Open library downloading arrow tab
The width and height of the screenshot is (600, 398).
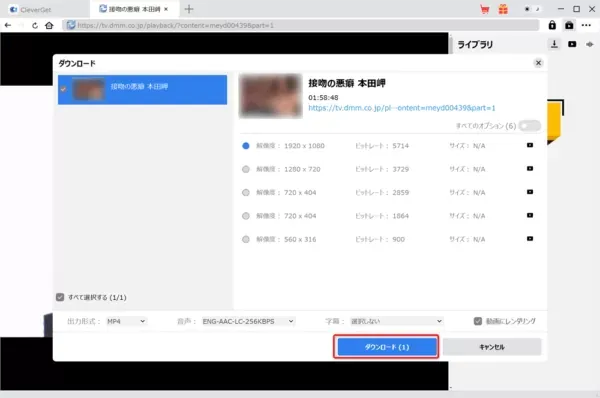[x=554, y=44]
